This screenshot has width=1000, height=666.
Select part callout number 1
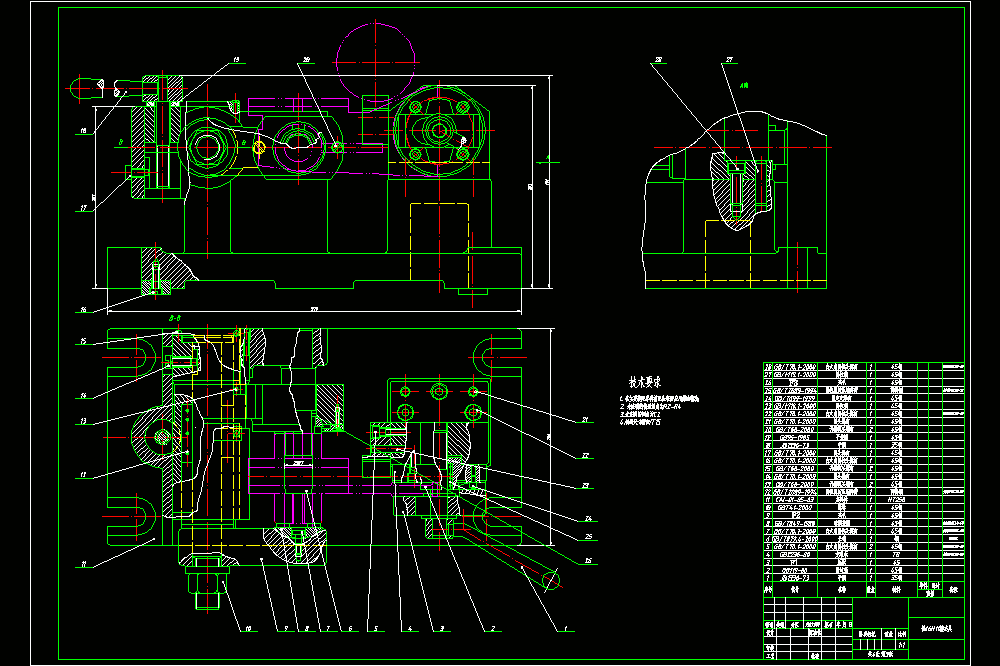[x=565, y=628]
